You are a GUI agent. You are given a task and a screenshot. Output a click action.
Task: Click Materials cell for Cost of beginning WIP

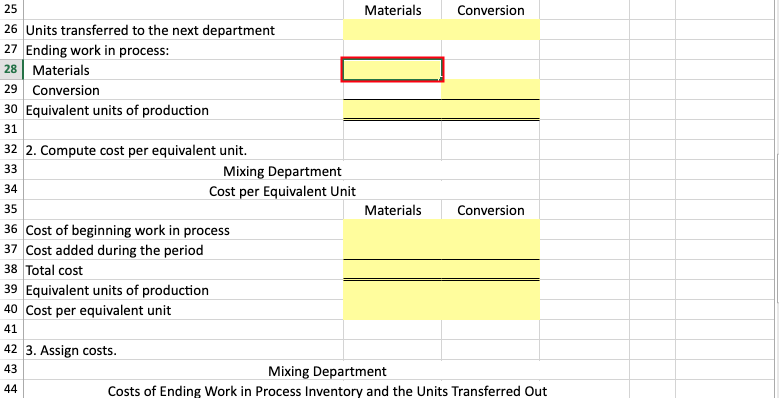(x=392, y=230)
